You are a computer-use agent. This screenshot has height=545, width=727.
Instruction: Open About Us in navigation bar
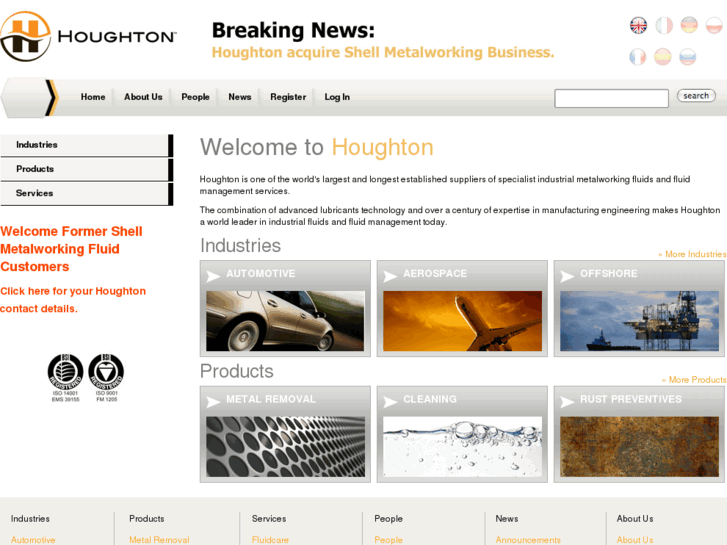coord(143,97)
